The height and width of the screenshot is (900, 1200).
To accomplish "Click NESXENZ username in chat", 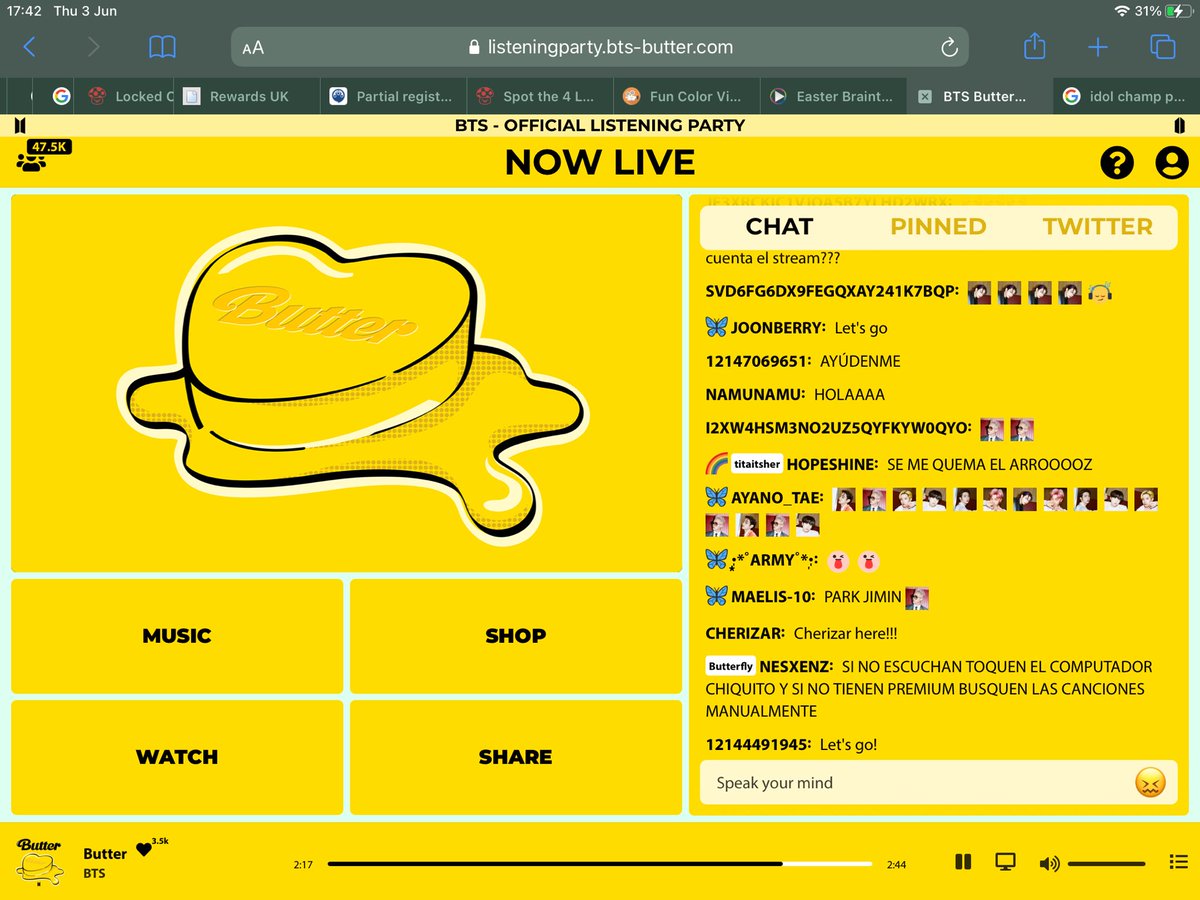I will 796,667.
